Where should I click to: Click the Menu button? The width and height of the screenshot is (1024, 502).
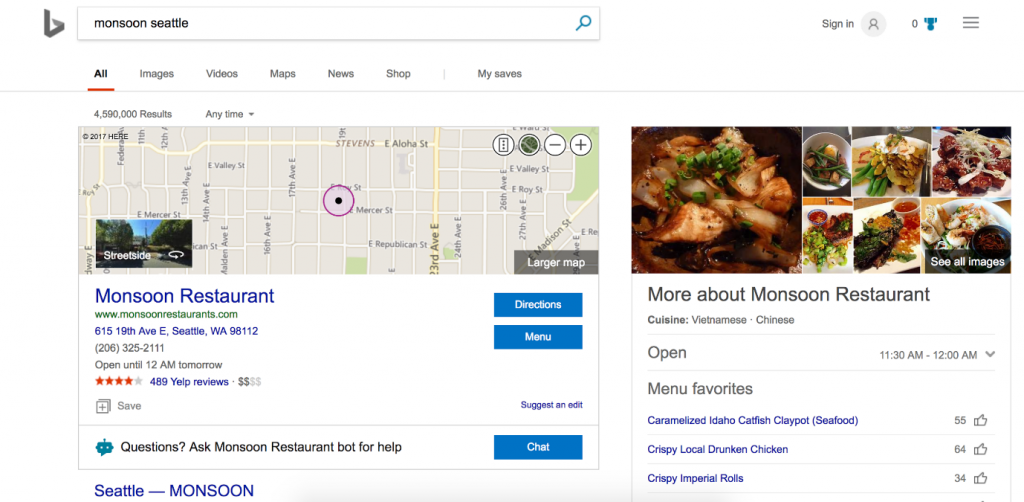pyautogui.click(x=538, y=337)
